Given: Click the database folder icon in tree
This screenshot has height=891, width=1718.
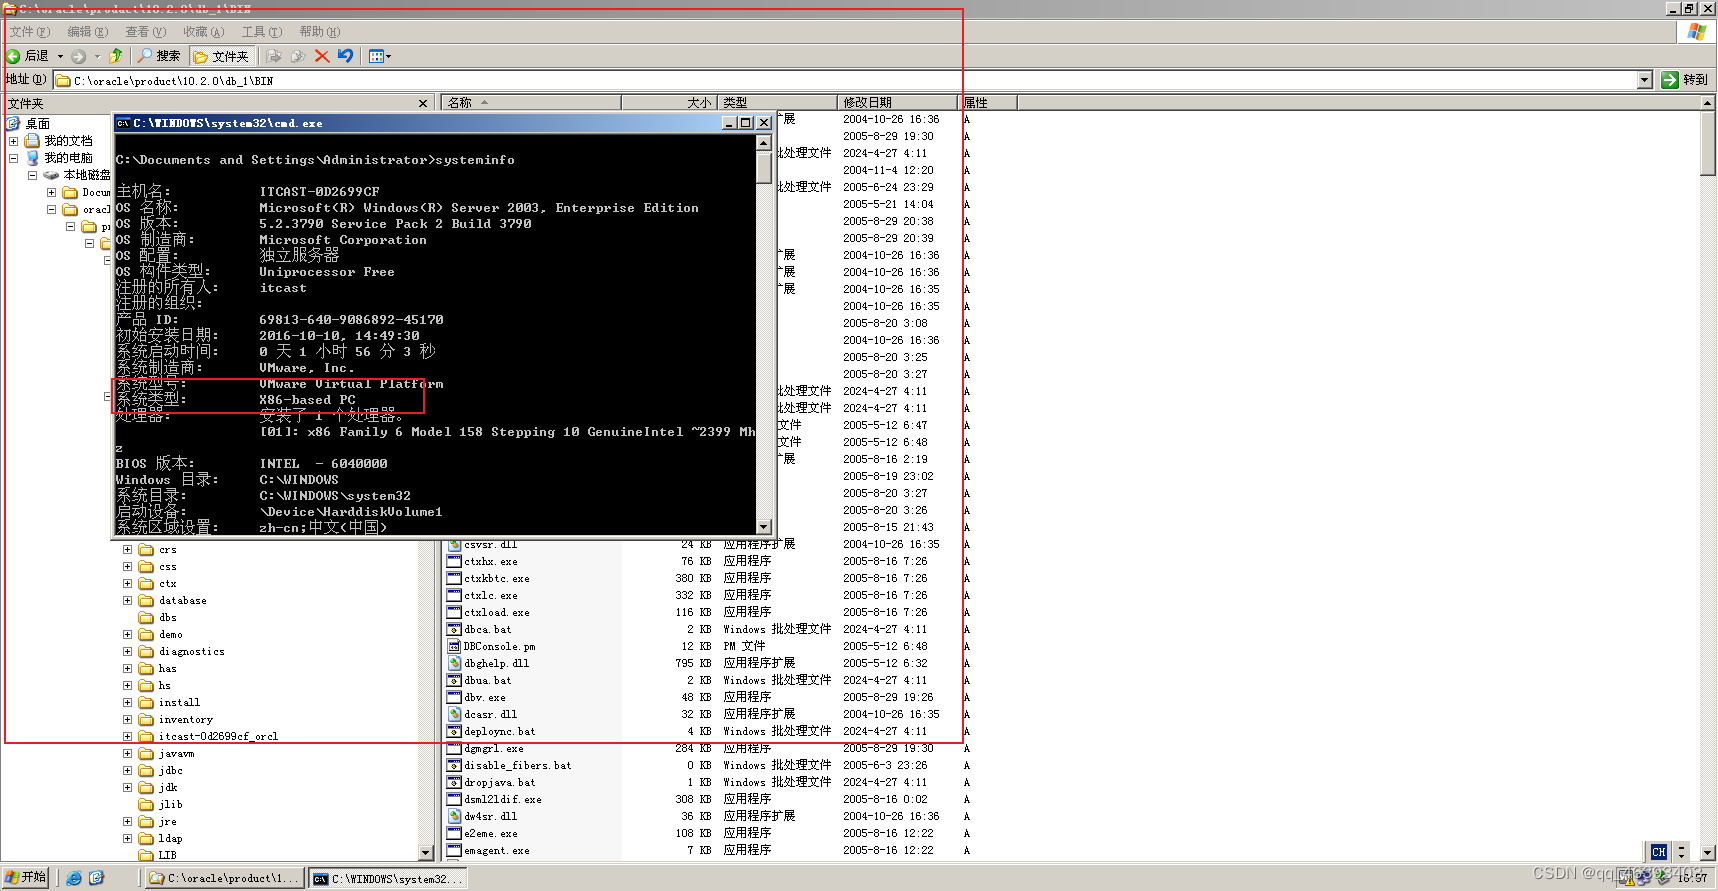Looking at the screenshot, I should [146, 601].
